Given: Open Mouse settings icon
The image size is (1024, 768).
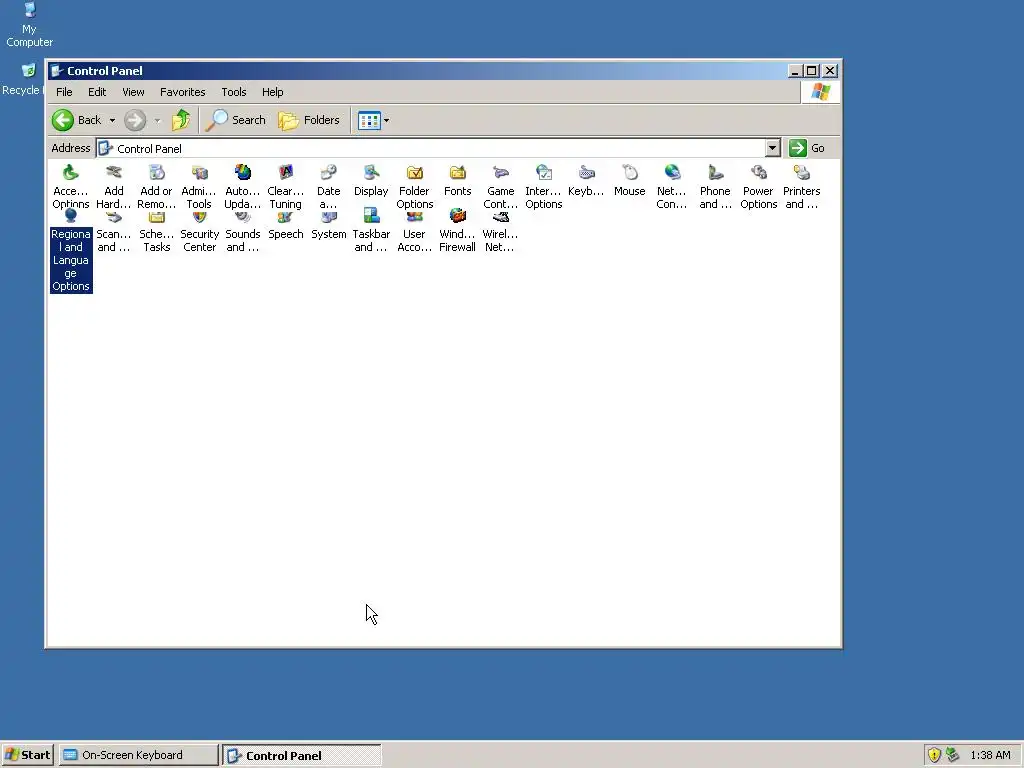Looking at the screenshot, I should 630,180.
